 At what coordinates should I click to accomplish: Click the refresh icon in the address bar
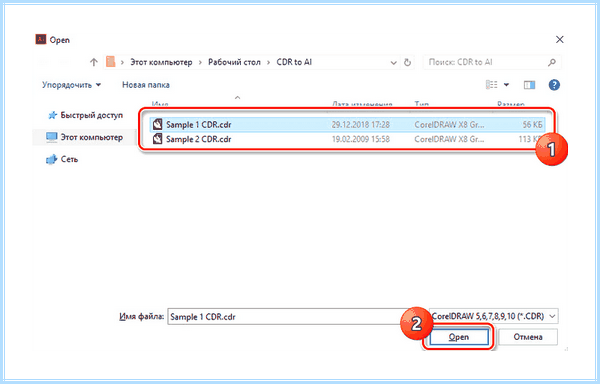pos(408,62)
